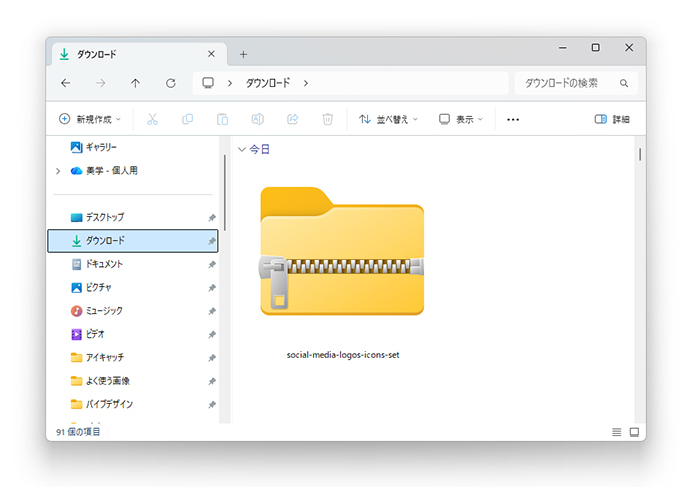This screenshot has width=700, height=487.
Task: Expand chevron after PC icon in address bar
Action: 230,83
